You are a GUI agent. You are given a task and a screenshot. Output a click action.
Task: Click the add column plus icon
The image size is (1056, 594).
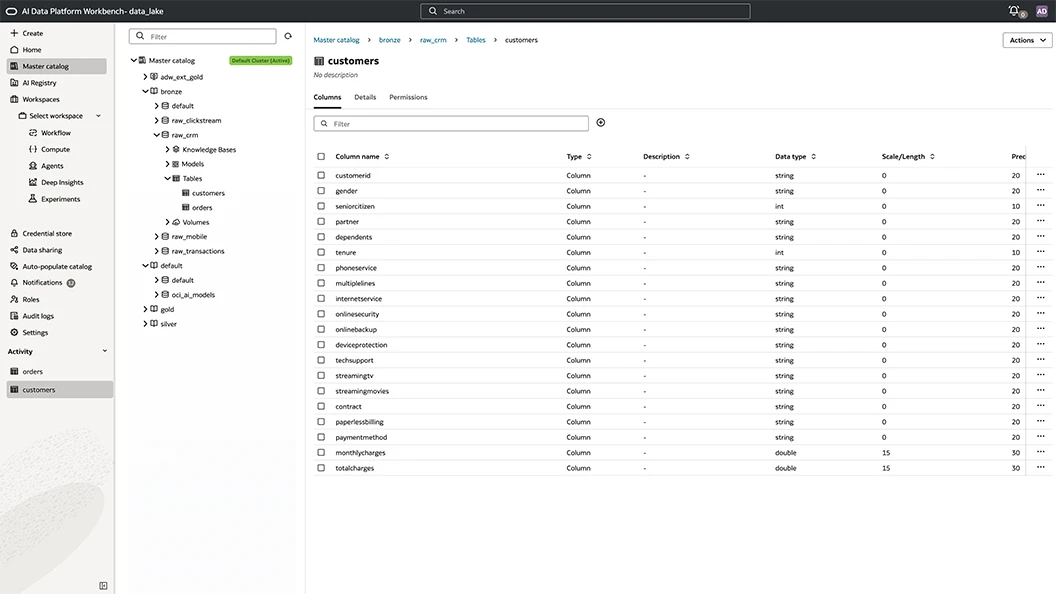601,123
